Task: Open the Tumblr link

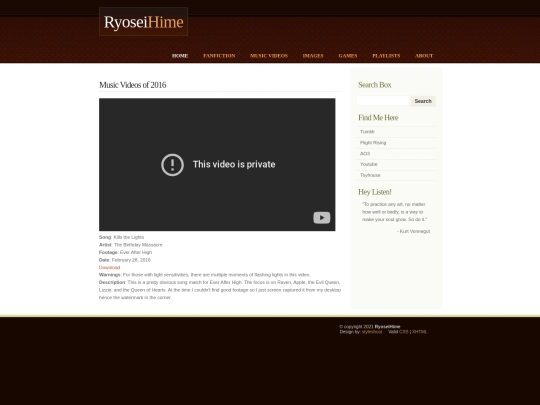Action: 367,132
